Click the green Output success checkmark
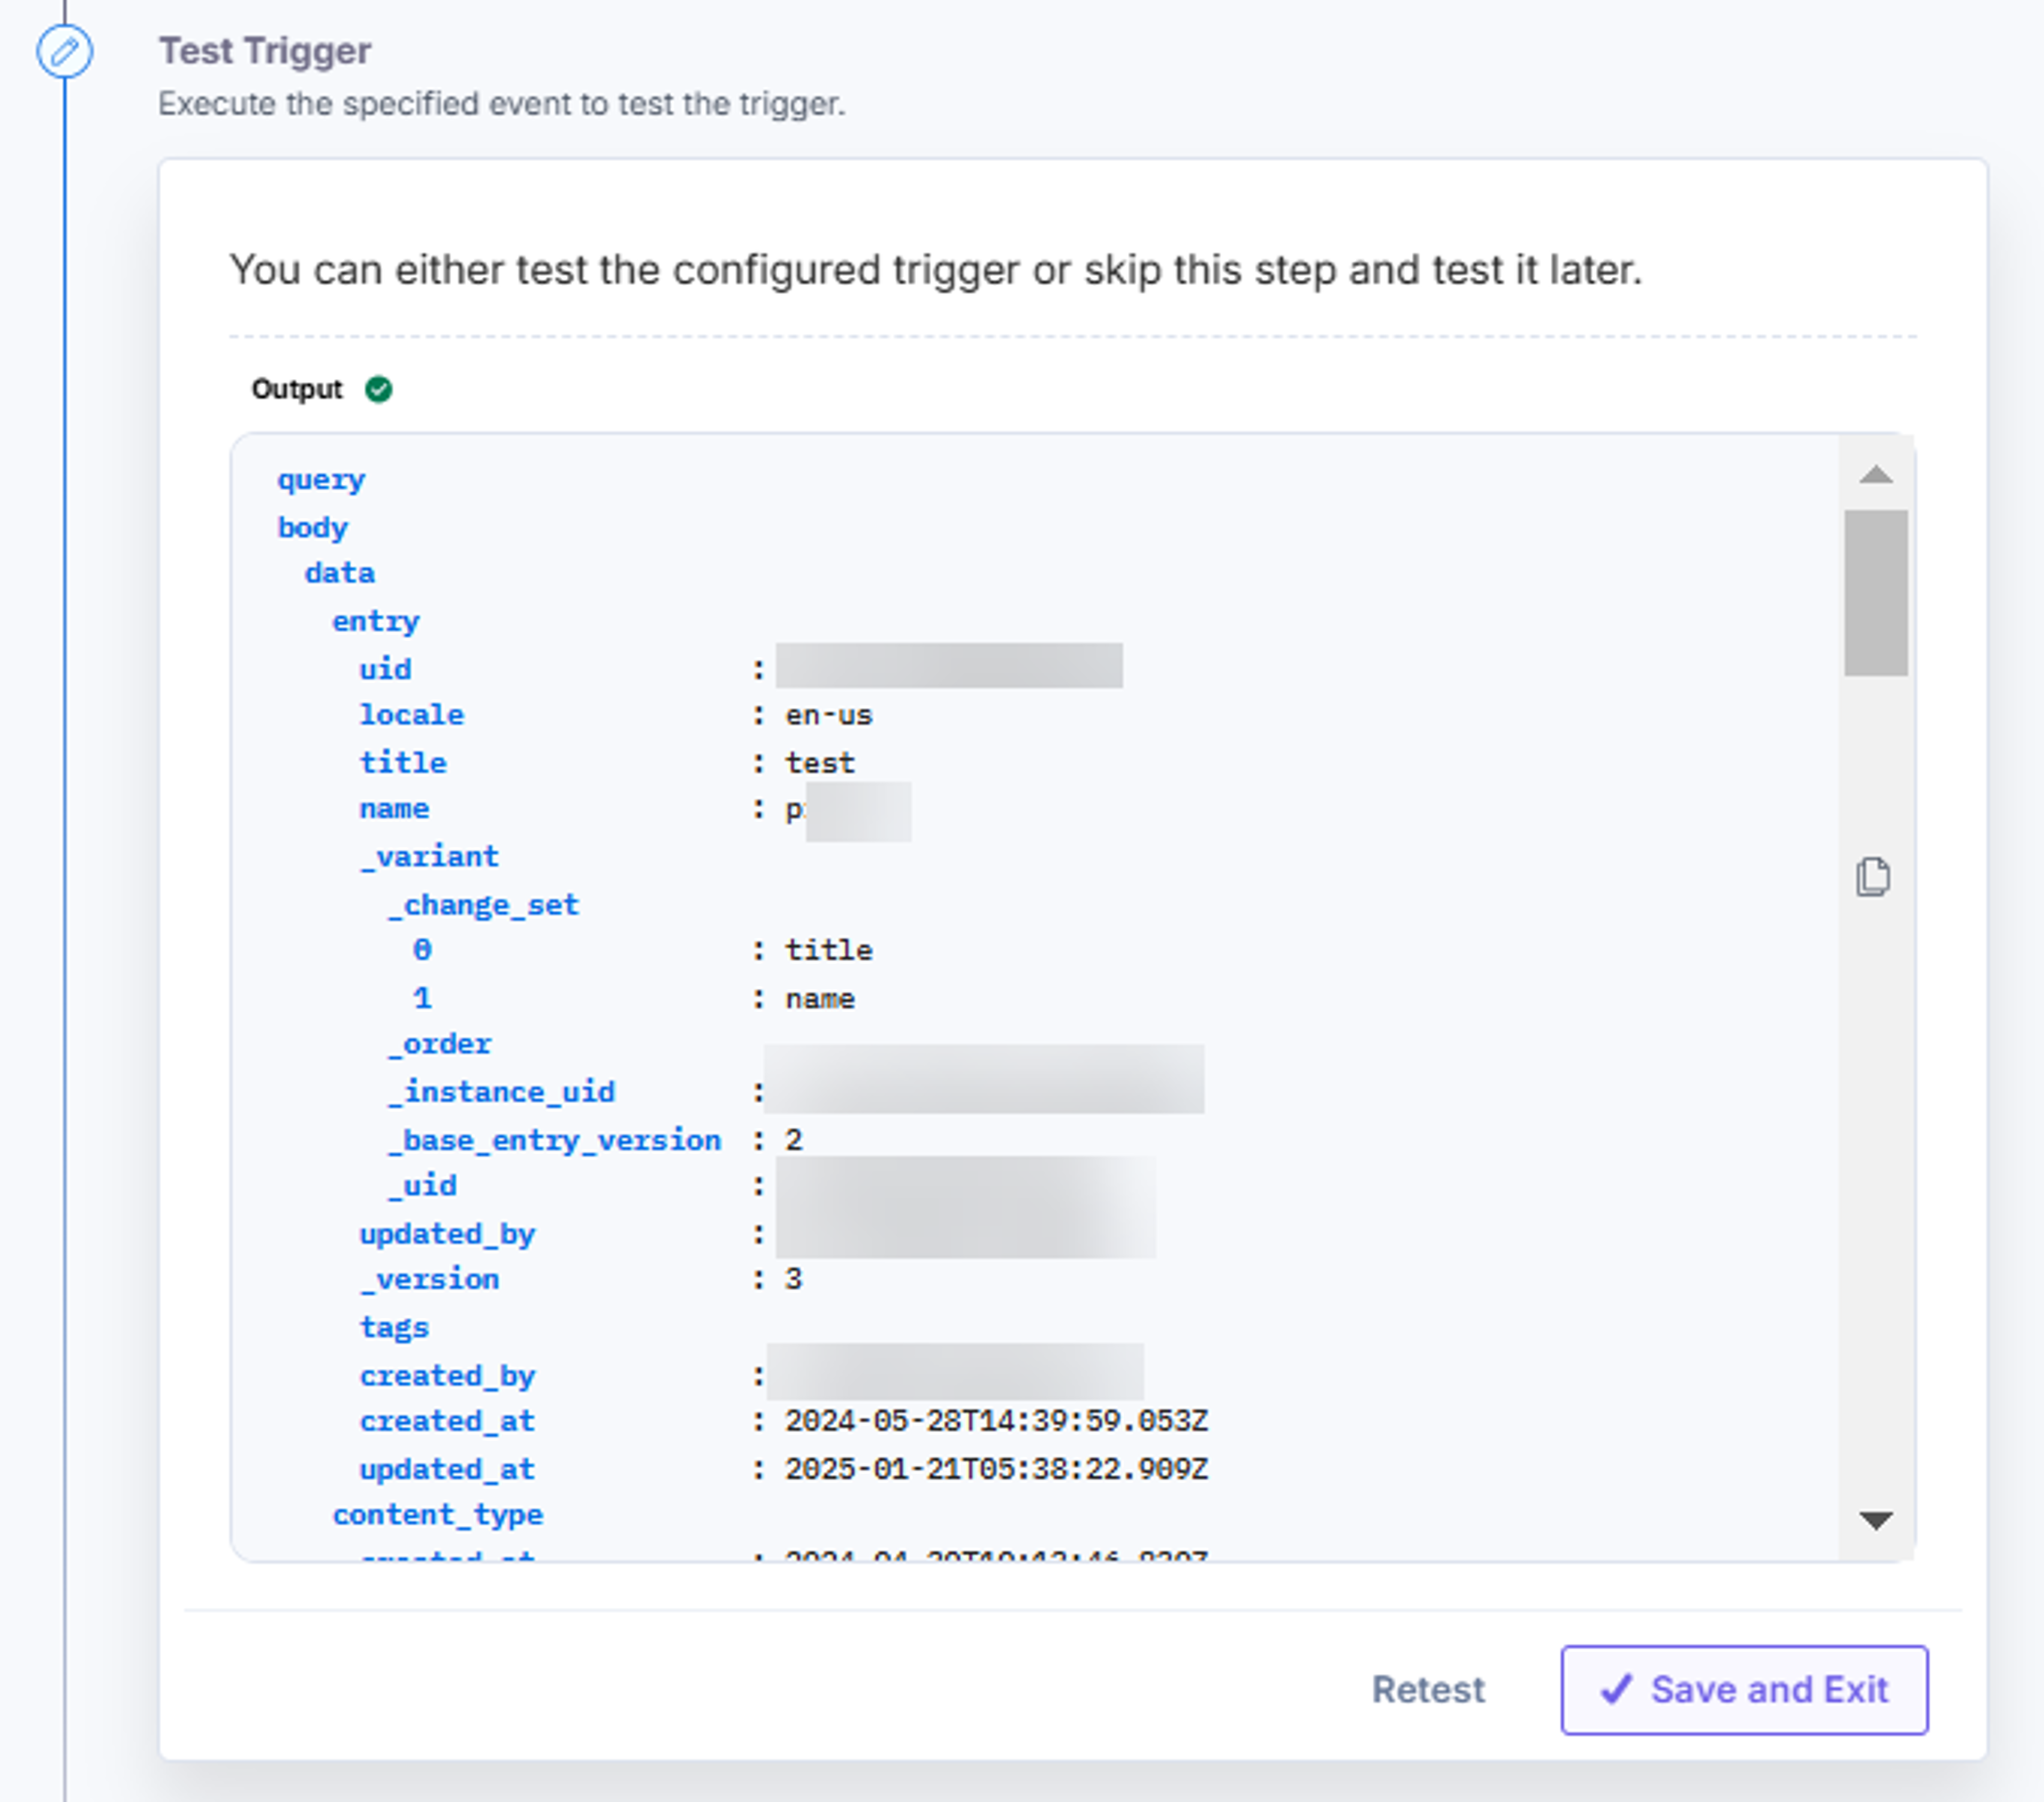This screenshot has width=2044, height=1802. tap(379, 389)
